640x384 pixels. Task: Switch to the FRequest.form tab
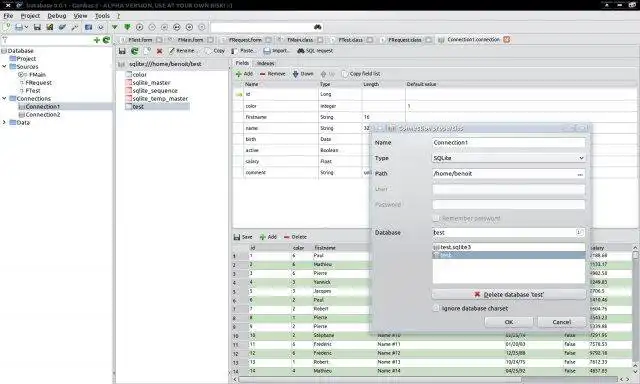click(246, 40)
